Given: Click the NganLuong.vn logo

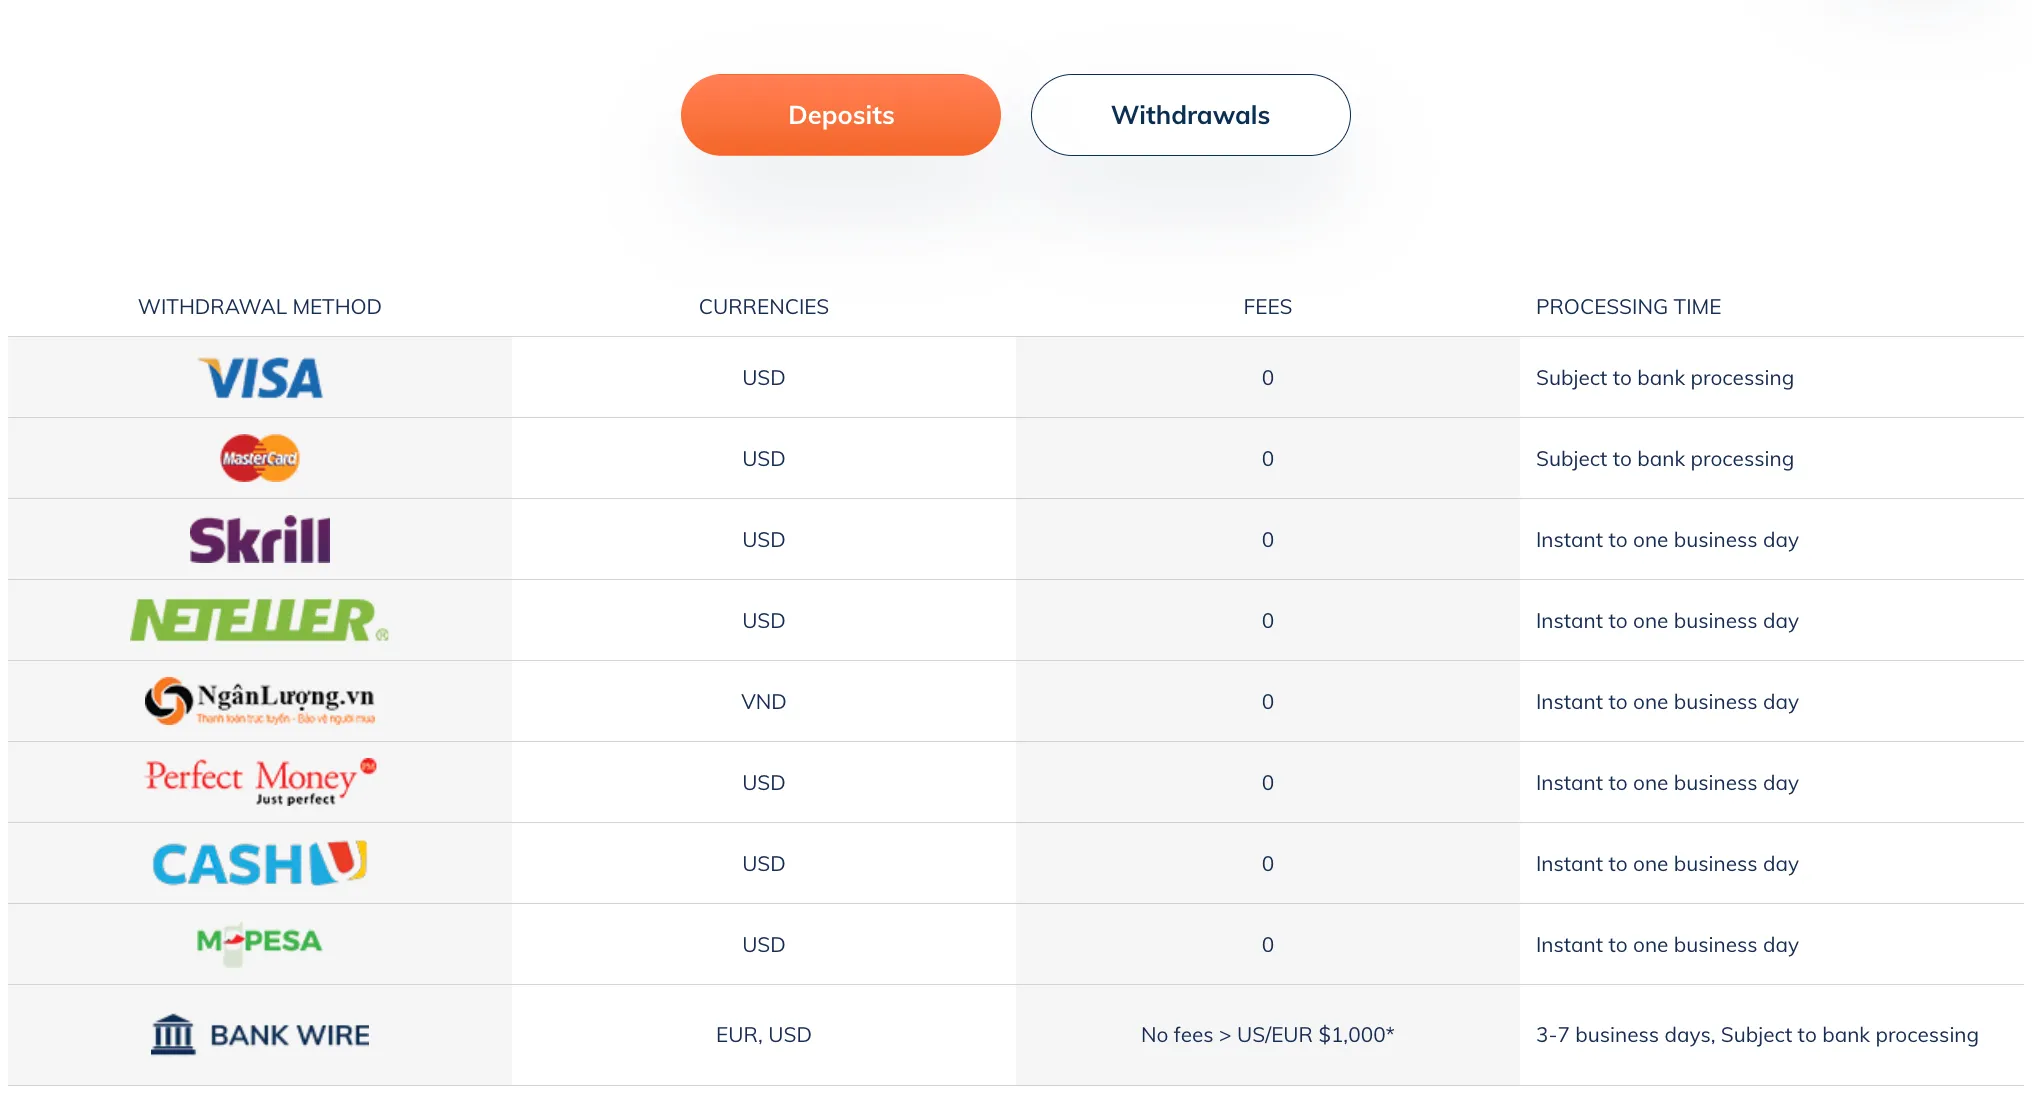Looking at the screenshot, I should click(260, 701).
